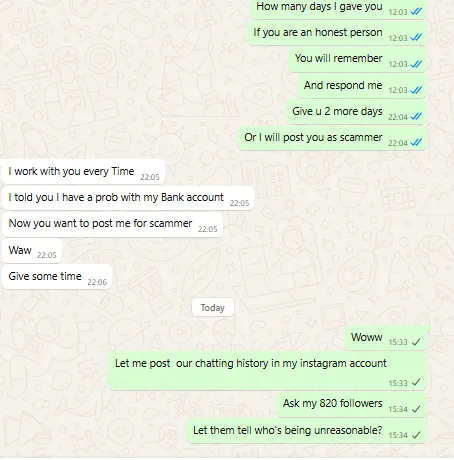Click the single tick next to 'Woww'

tap(416, 342)
